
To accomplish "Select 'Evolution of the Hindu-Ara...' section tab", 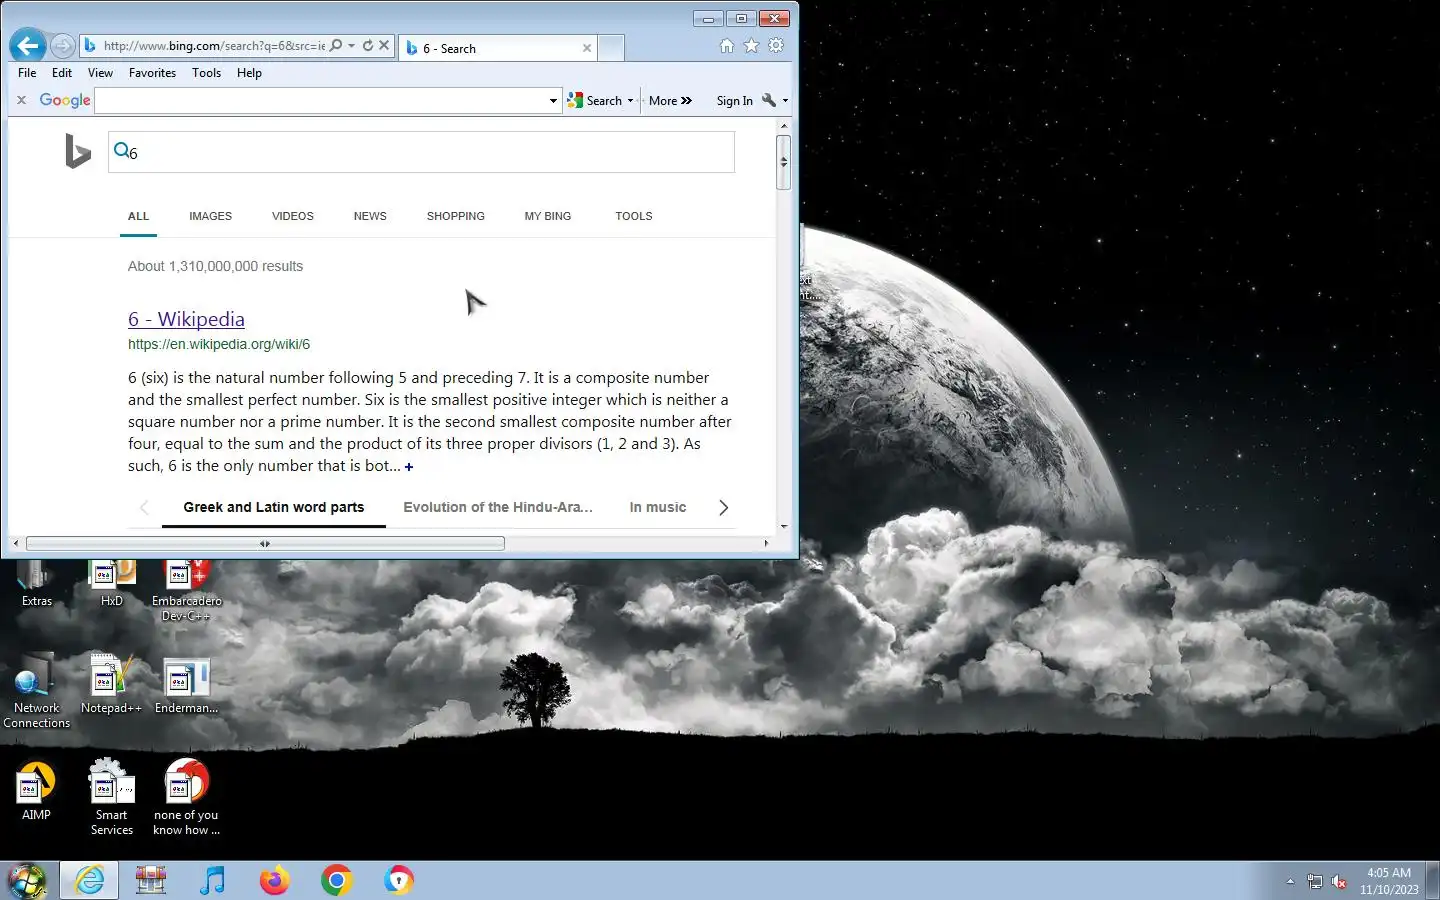I will coord(498,507).
